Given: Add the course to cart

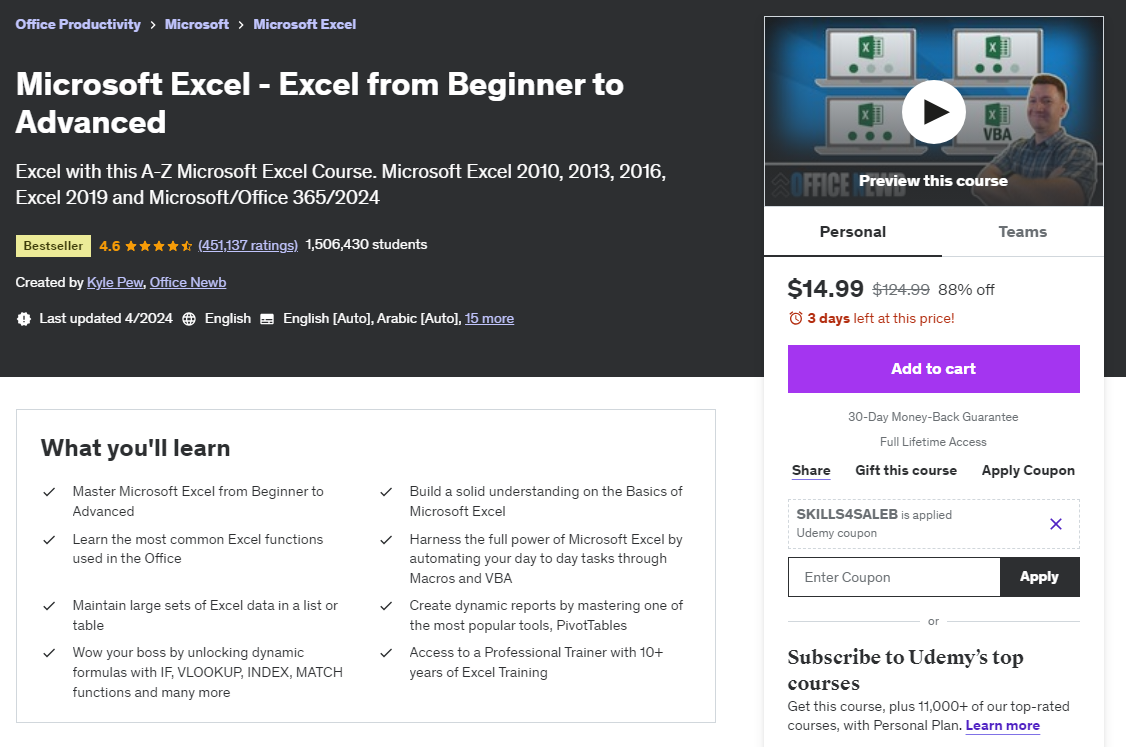Looking at the screenshot, I should (933, 369).
